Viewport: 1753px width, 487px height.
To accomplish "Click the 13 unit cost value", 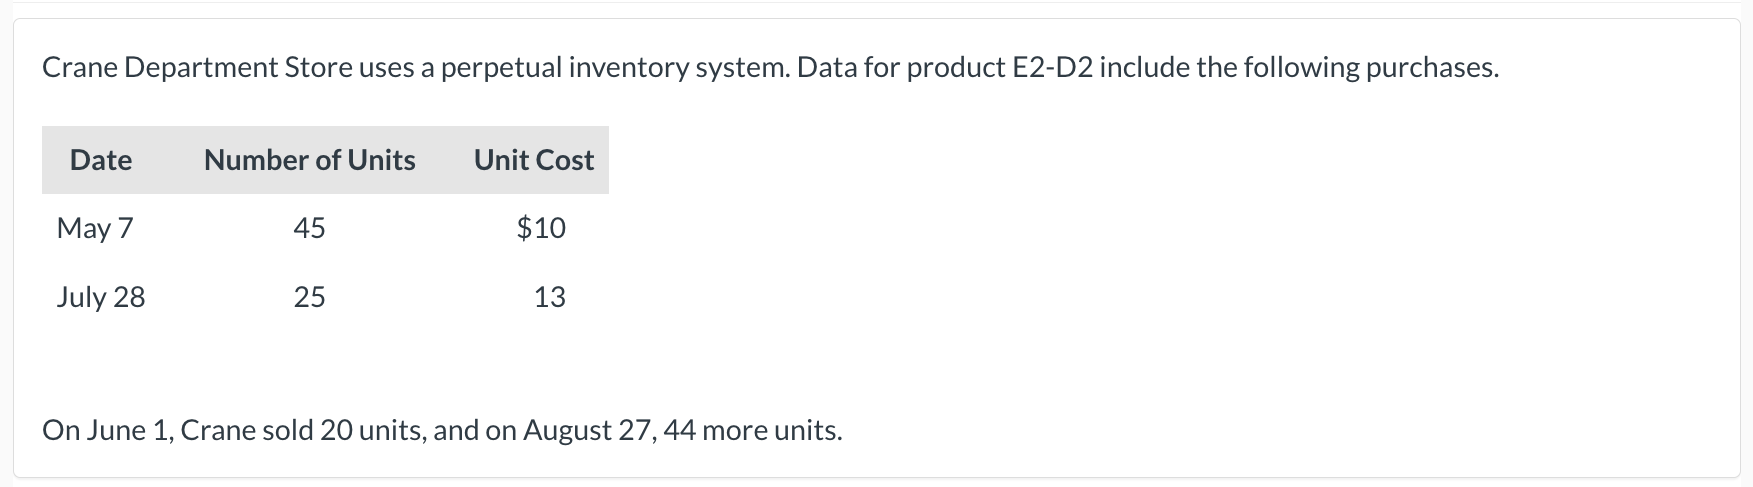I will (549, 297).
